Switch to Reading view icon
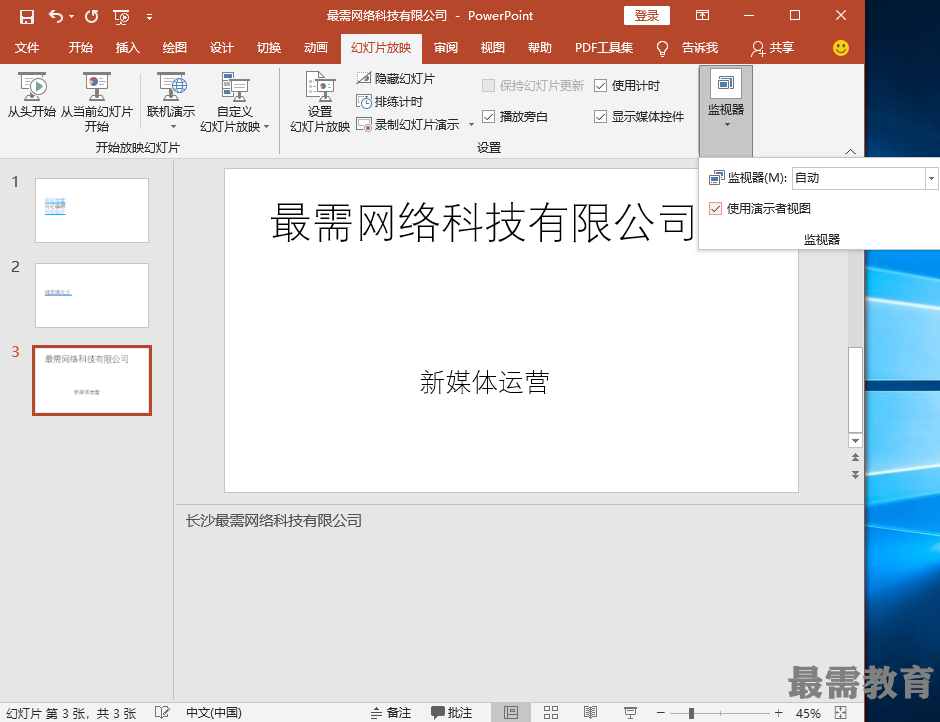The image size is (940, 722). (x=590, y=713)
